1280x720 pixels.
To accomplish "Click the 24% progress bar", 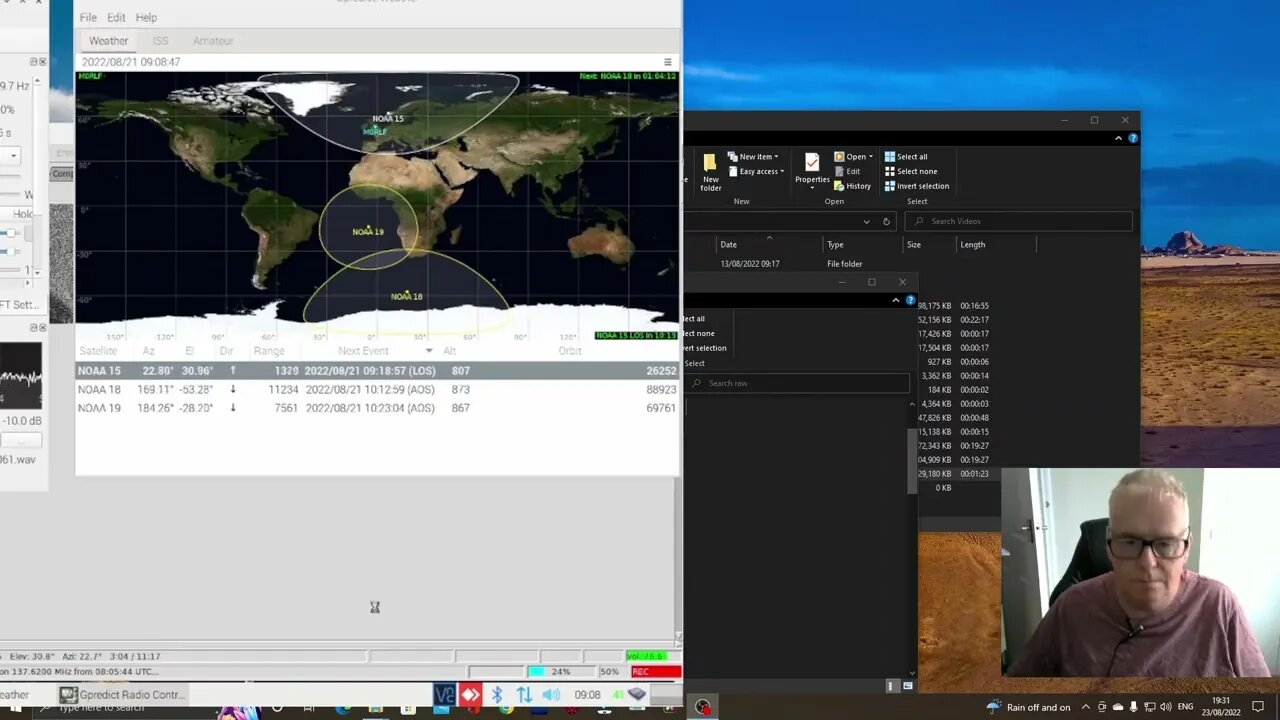I will (560, 672).
